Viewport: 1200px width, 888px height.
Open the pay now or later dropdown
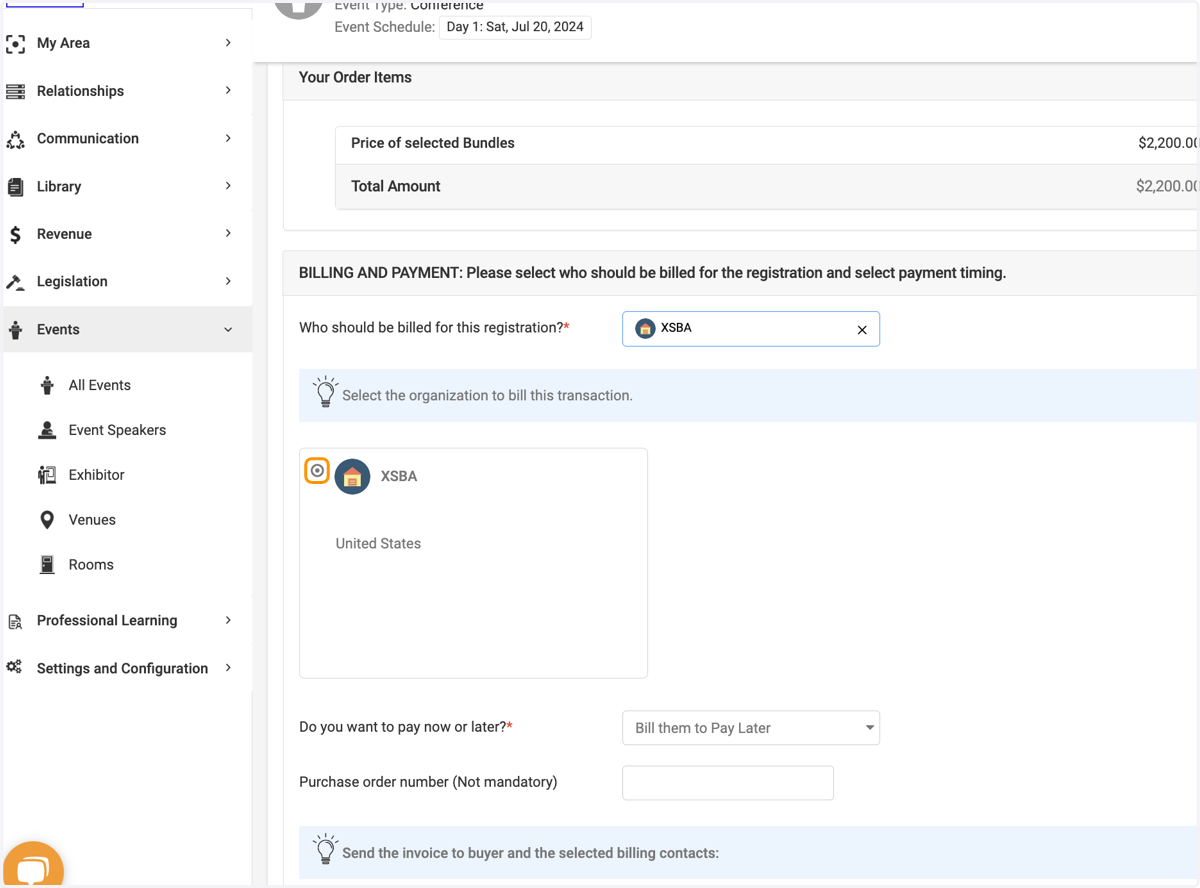click(x=751, y=728)
